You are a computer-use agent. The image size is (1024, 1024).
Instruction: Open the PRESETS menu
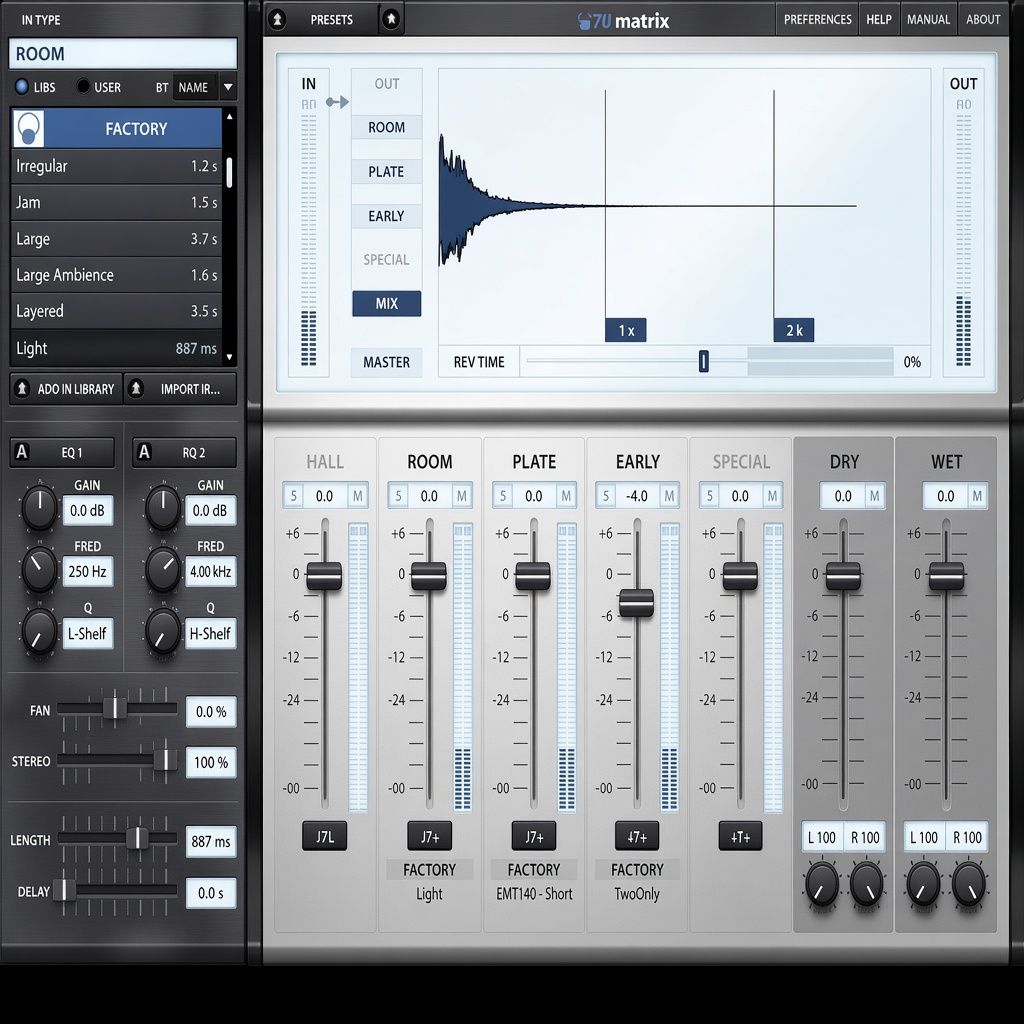[x=331, y=20]
